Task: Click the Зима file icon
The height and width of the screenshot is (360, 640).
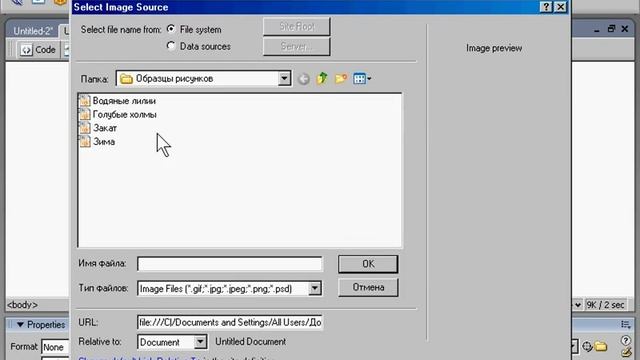Action: (85, 142)
